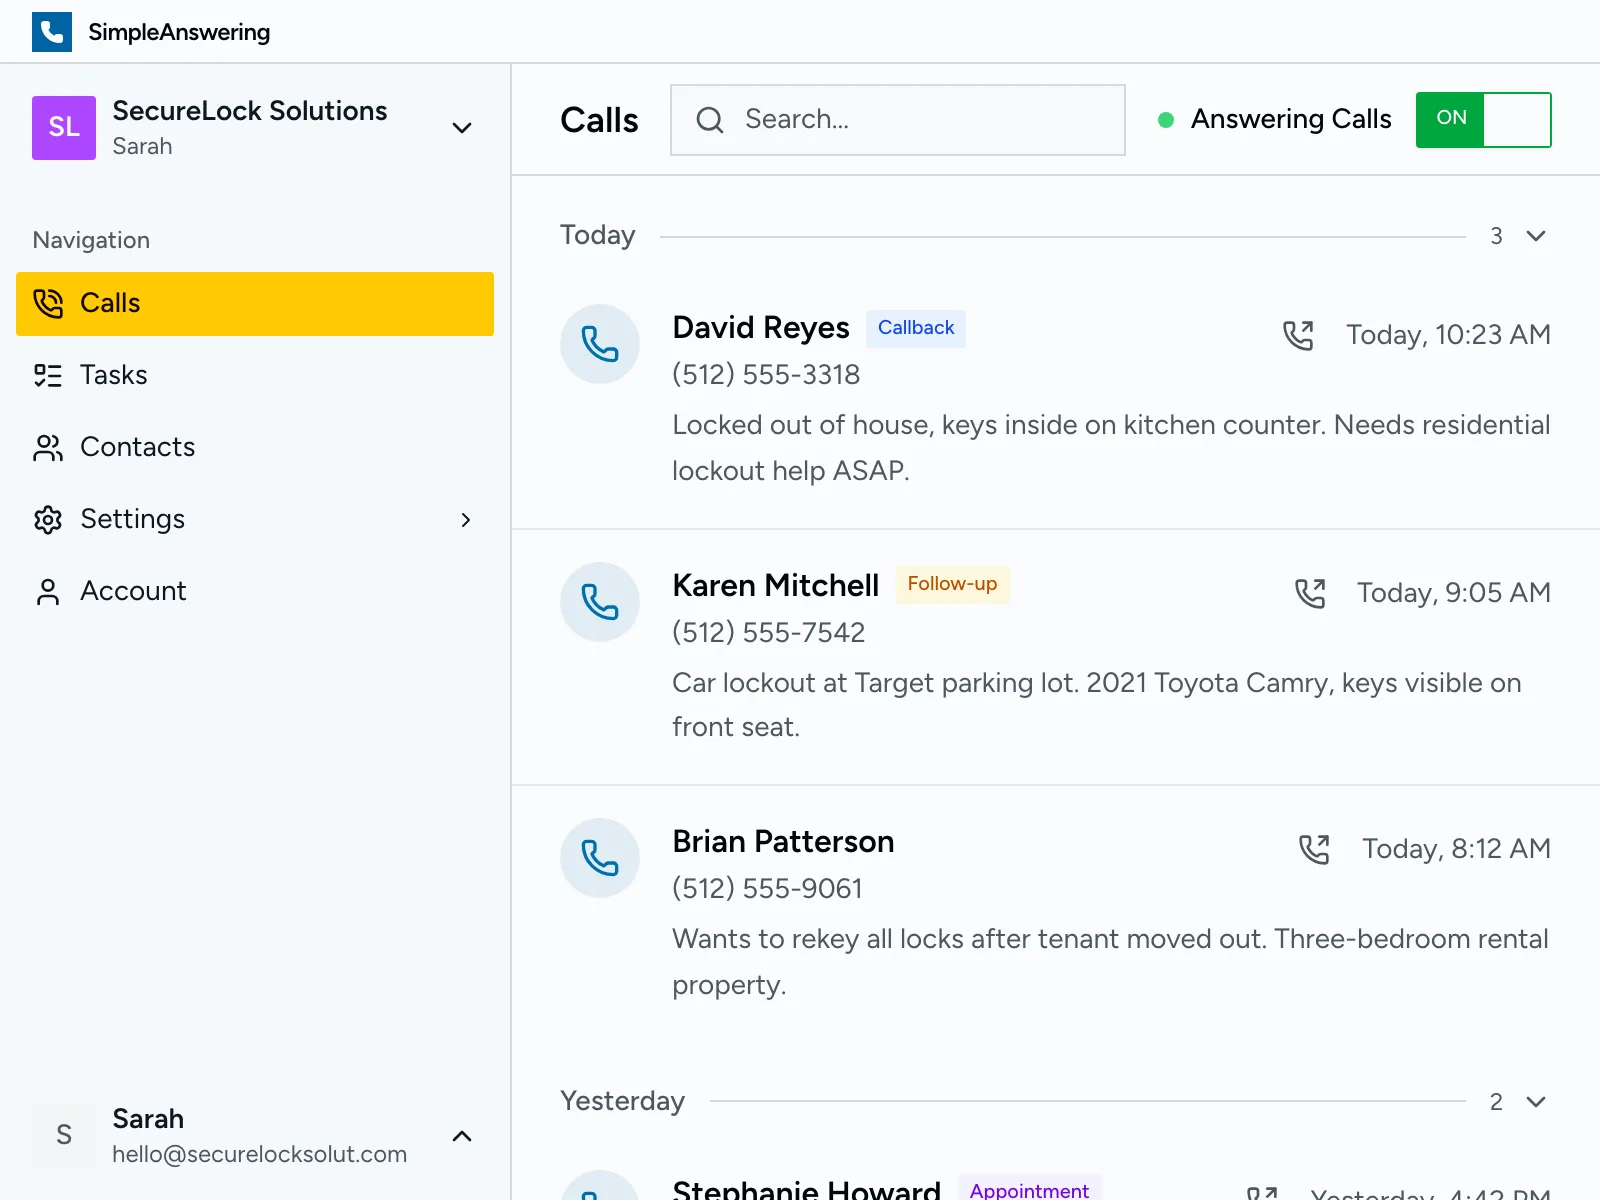Open the Settings gear icon

click(47, 519)
